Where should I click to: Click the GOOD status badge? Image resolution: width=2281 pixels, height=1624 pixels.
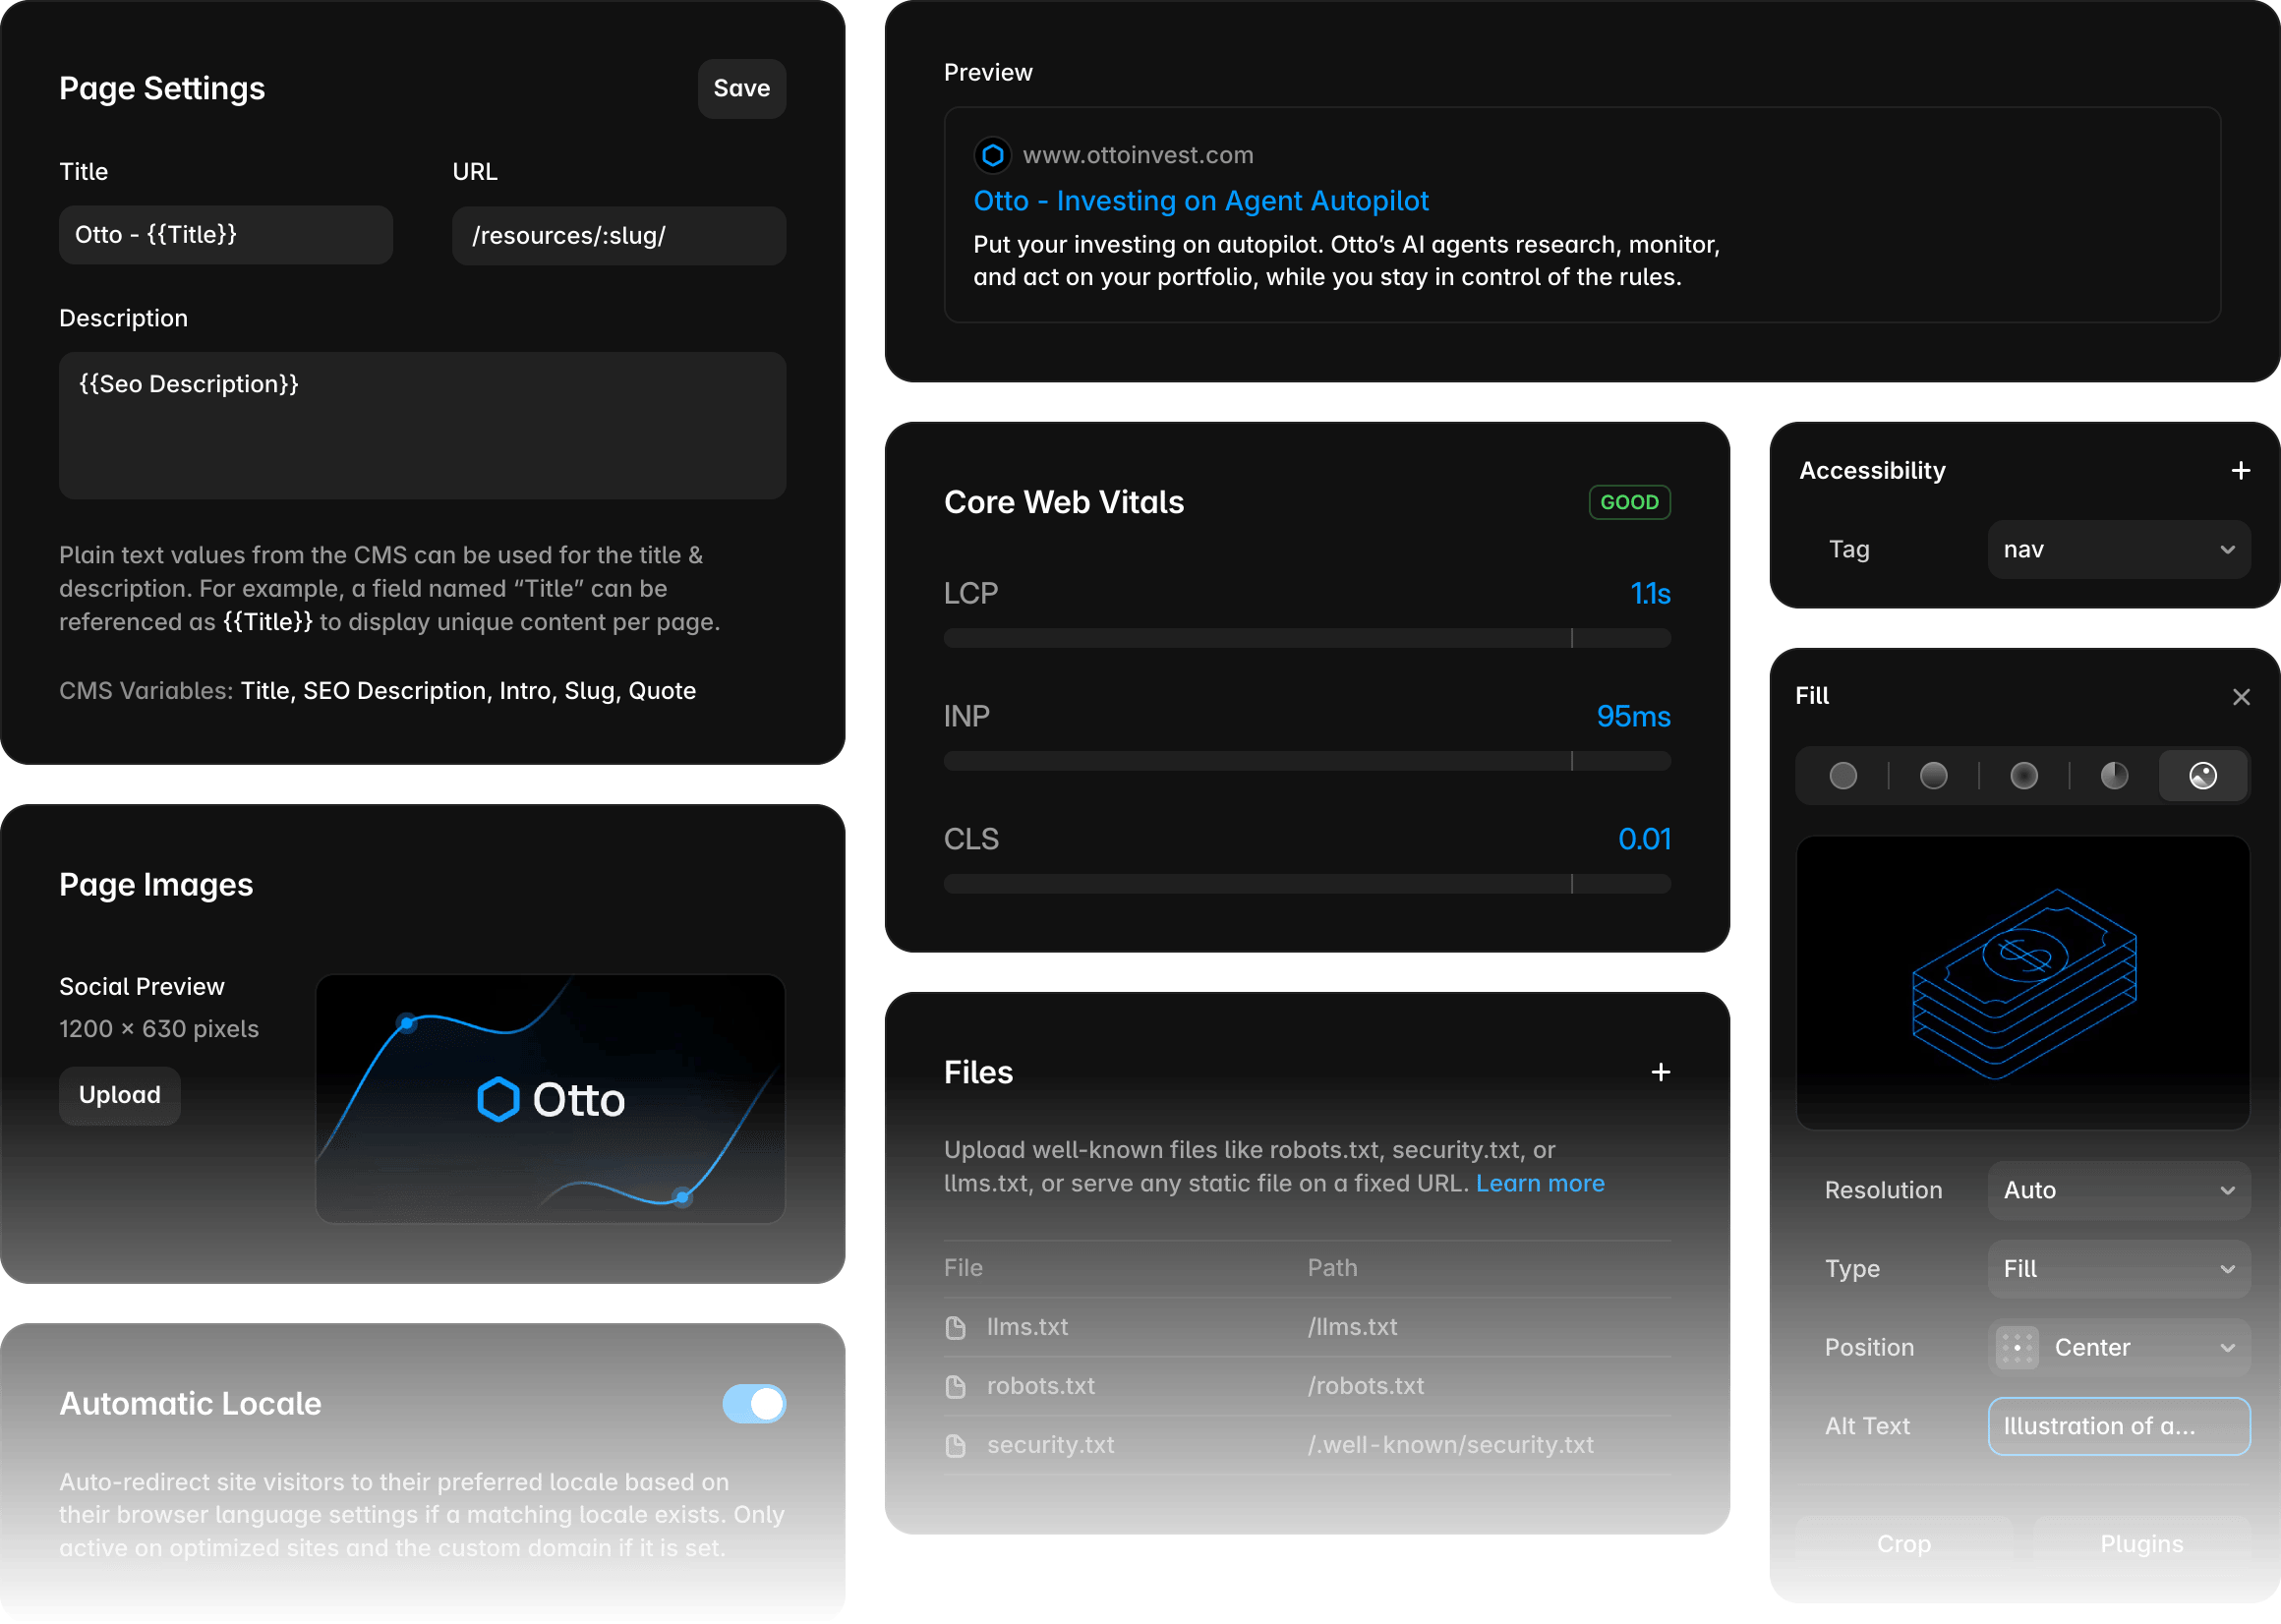[1629, 502]
